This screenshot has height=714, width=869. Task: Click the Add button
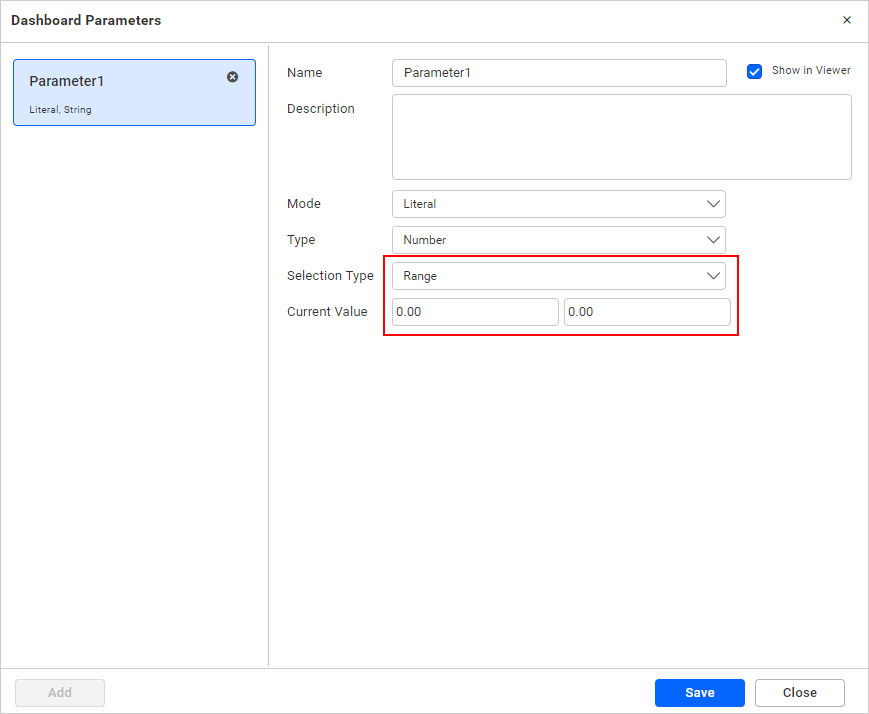click(x=59, y=692)
